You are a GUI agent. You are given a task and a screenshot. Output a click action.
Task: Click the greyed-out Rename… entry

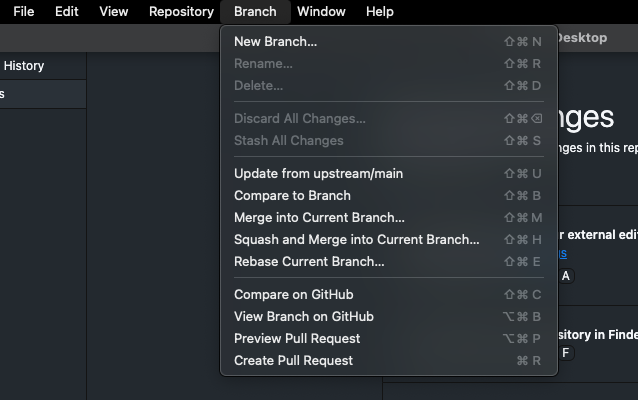(263, 63)
